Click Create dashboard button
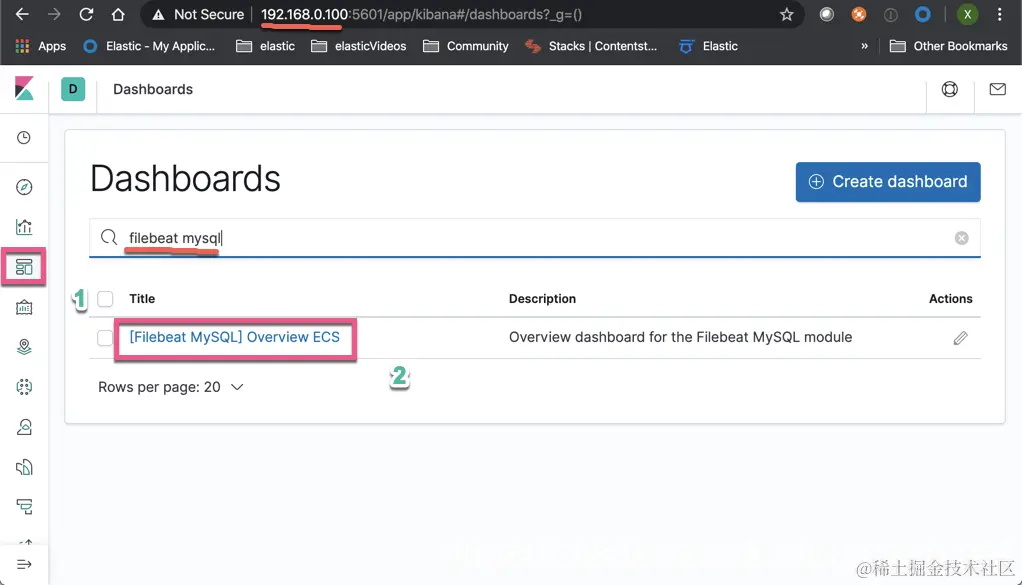 coord(888,182)
